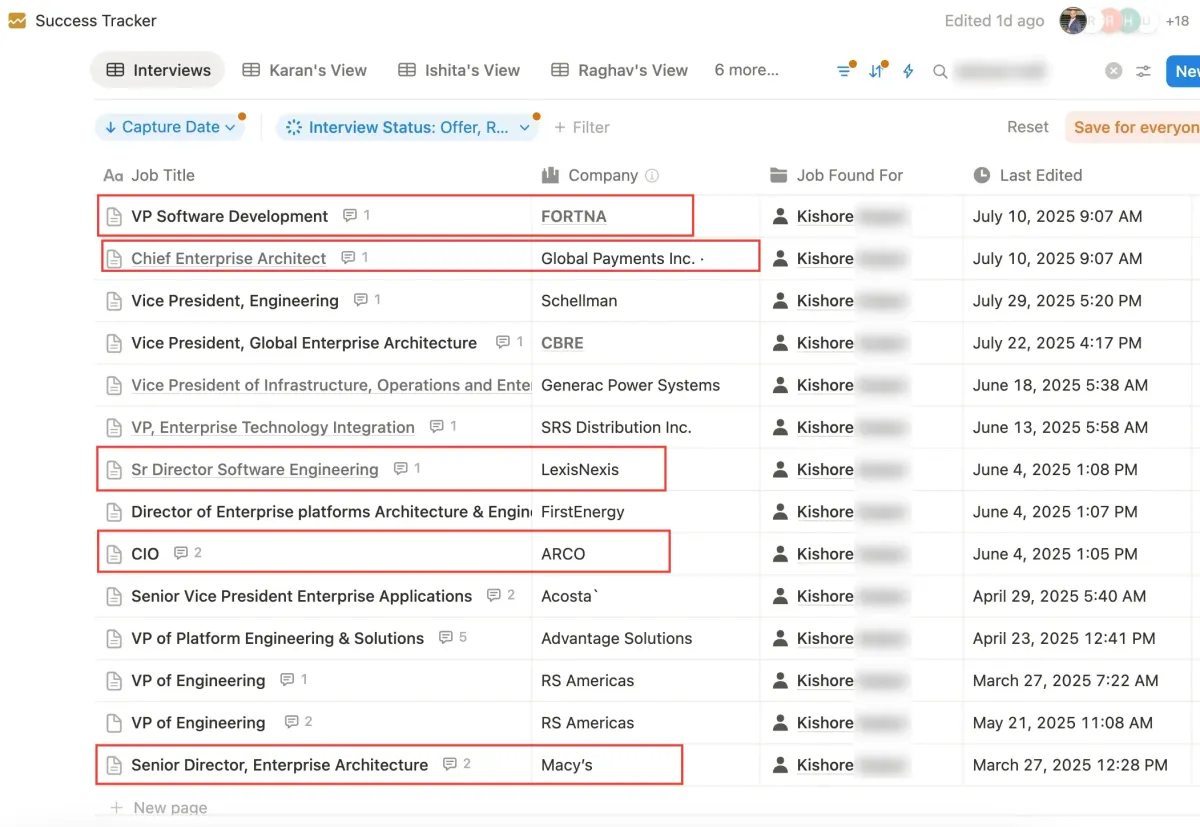Open Chief Enterprise Architect page
The image size is (1200, 827).
pyautogui.click(x=228, y=258)
